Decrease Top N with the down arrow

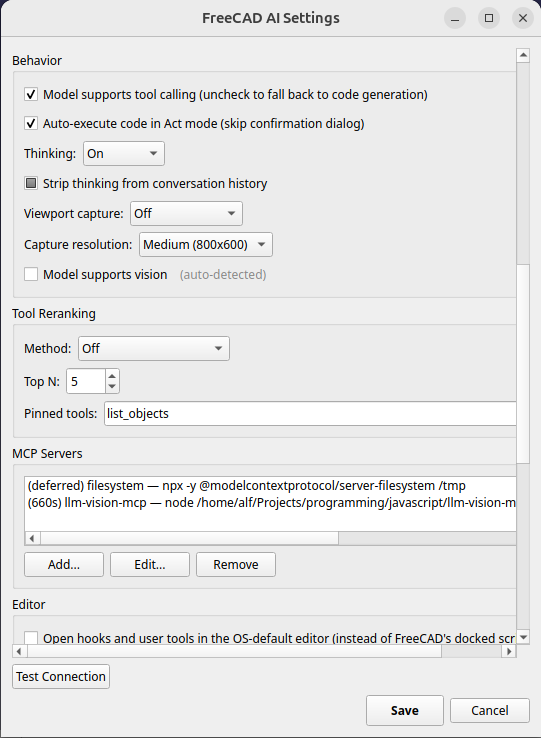pyautogui.click(x=112, y=387)
